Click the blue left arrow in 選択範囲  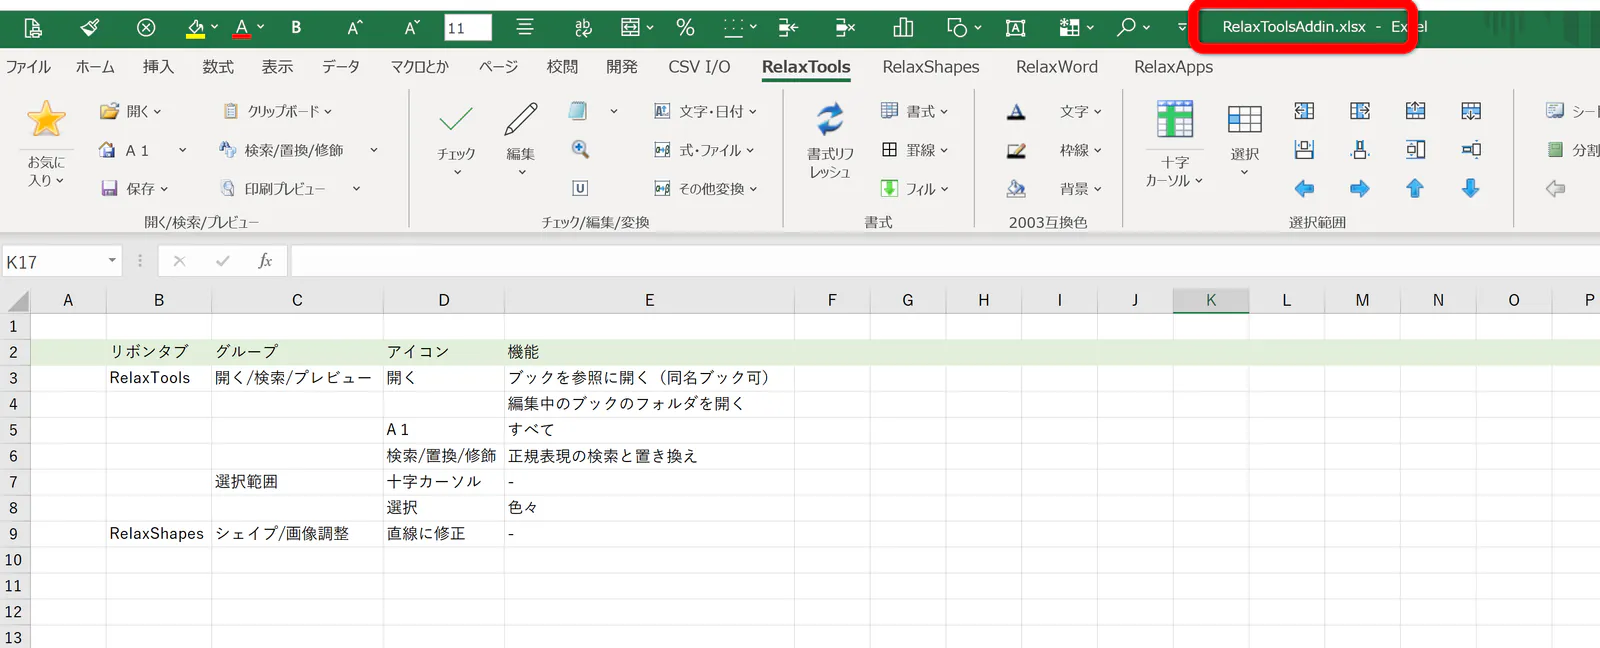pyautogui.click(x=1304, y=188)
